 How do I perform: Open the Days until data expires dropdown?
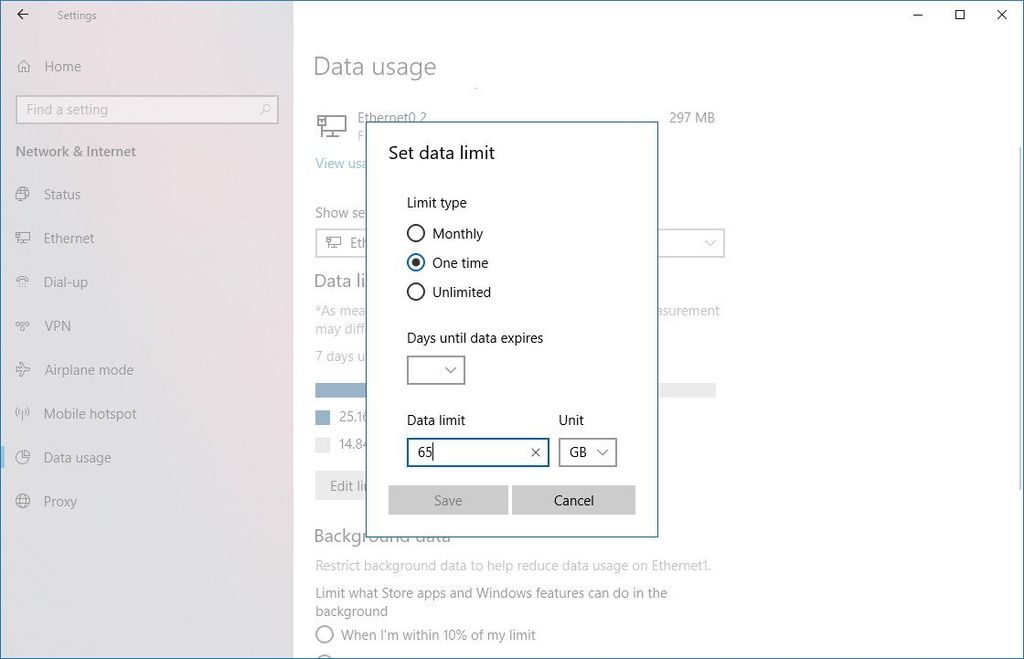point(436,370)
